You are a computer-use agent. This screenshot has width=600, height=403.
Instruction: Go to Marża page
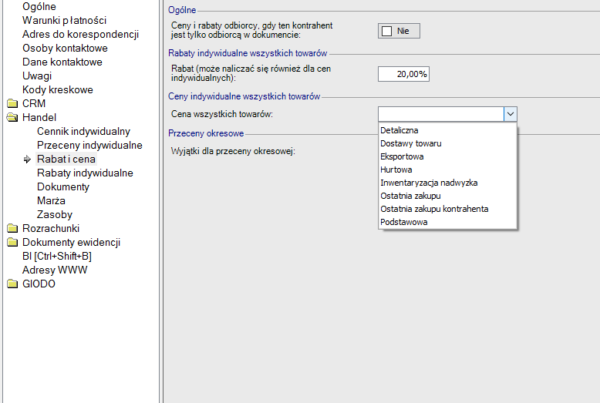(51, 201)
